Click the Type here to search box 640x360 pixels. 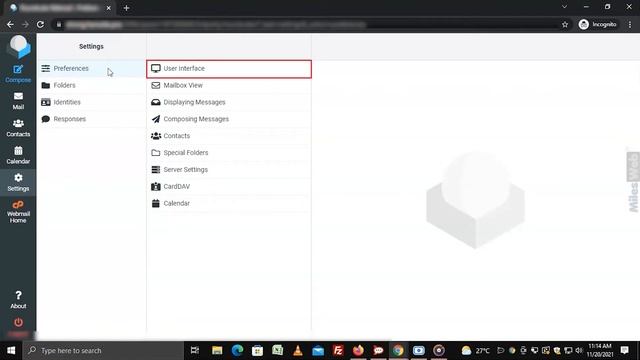[103, 350]
